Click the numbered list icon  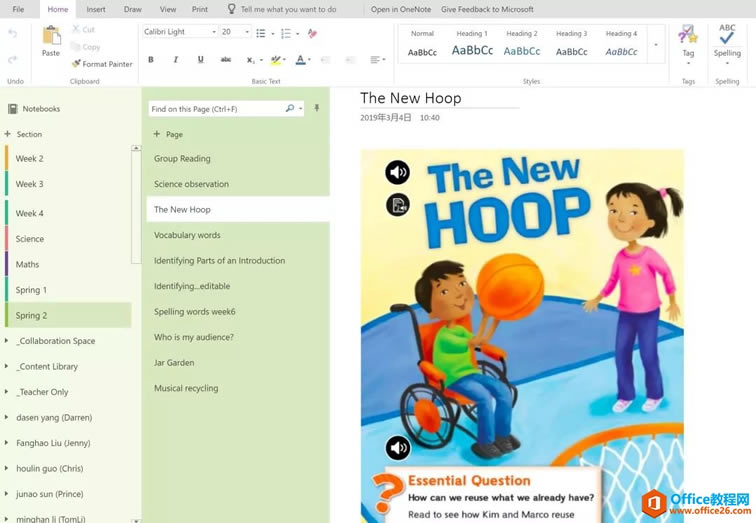coord(286,33)
